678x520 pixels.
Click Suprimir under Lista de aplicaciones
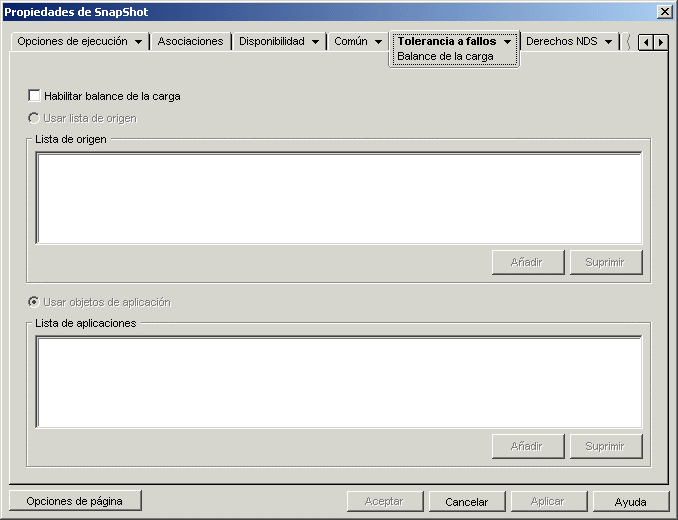606,446
